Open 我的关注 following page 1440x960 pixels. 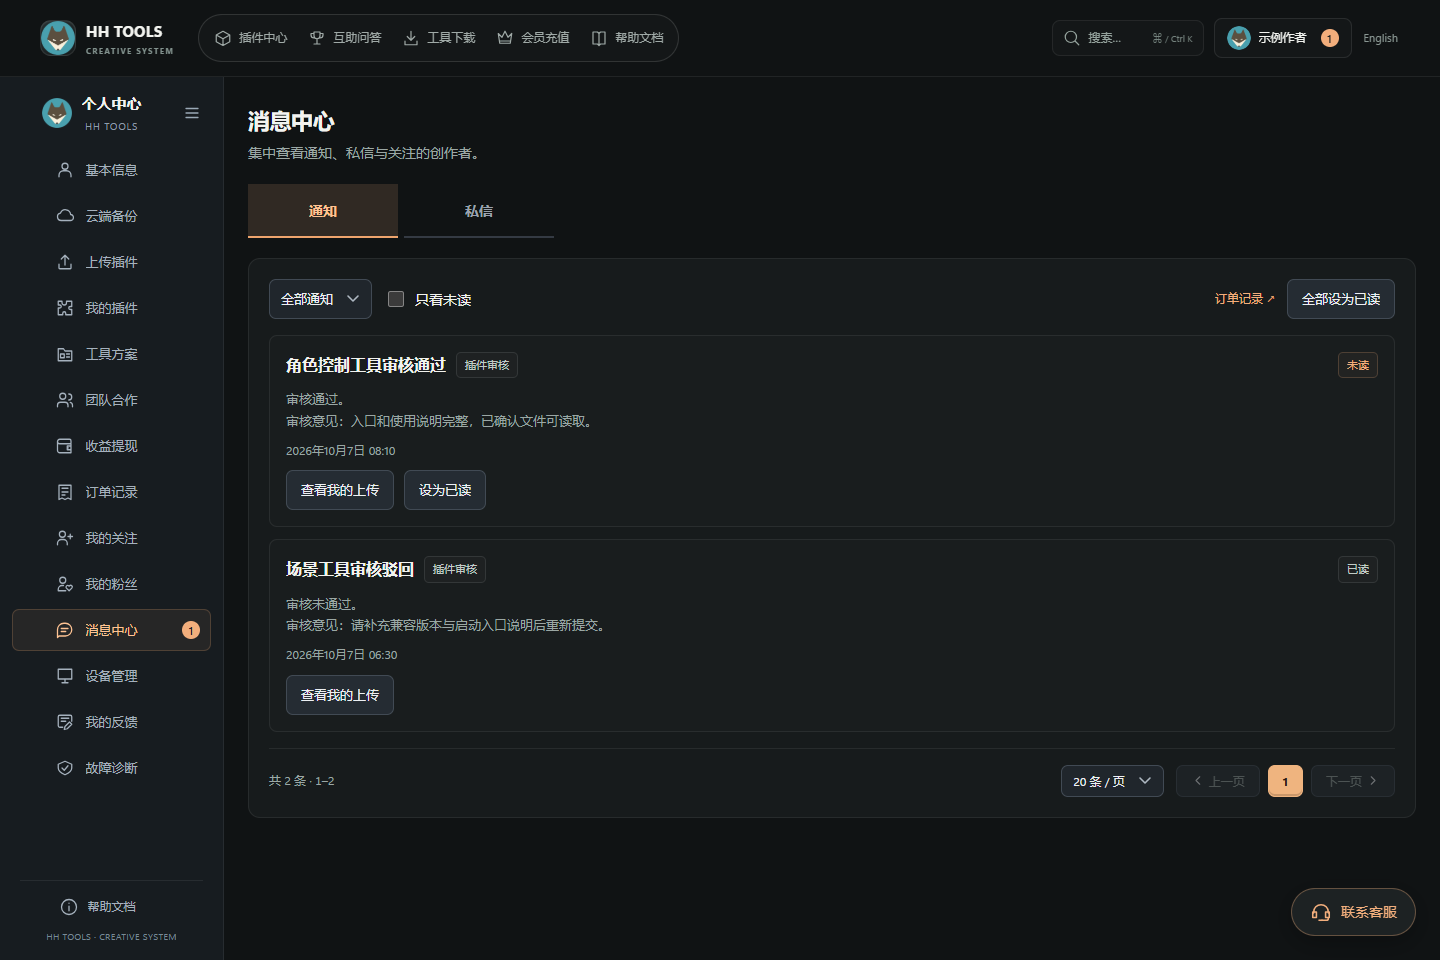(x=111, y=538)
